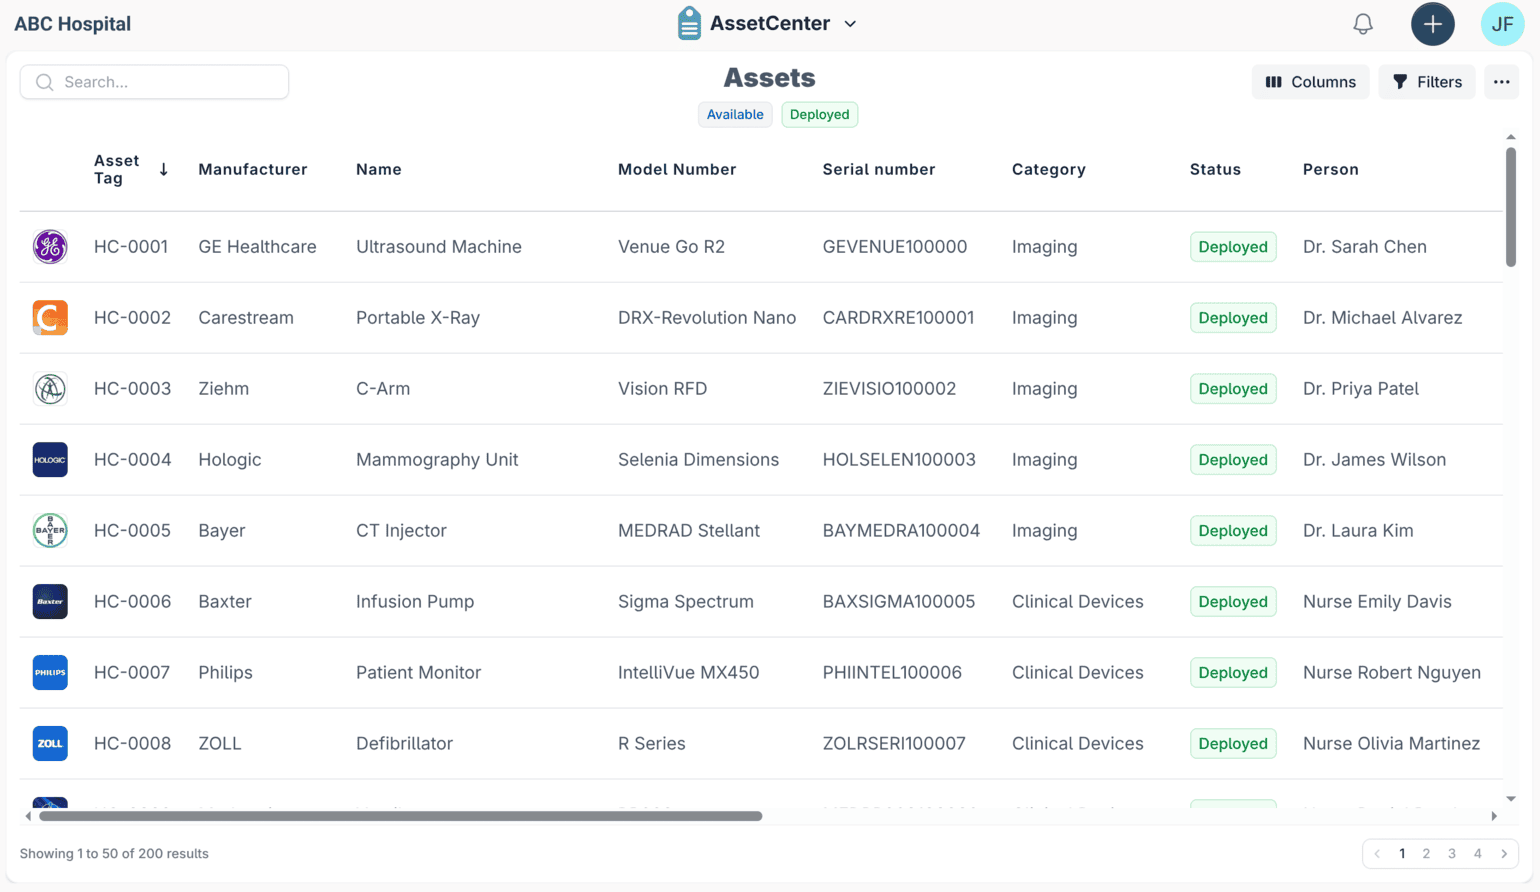Viewport: 1540px width, 892px height.
Task: Select the C-Arm asset name
Action: [383, 389]
